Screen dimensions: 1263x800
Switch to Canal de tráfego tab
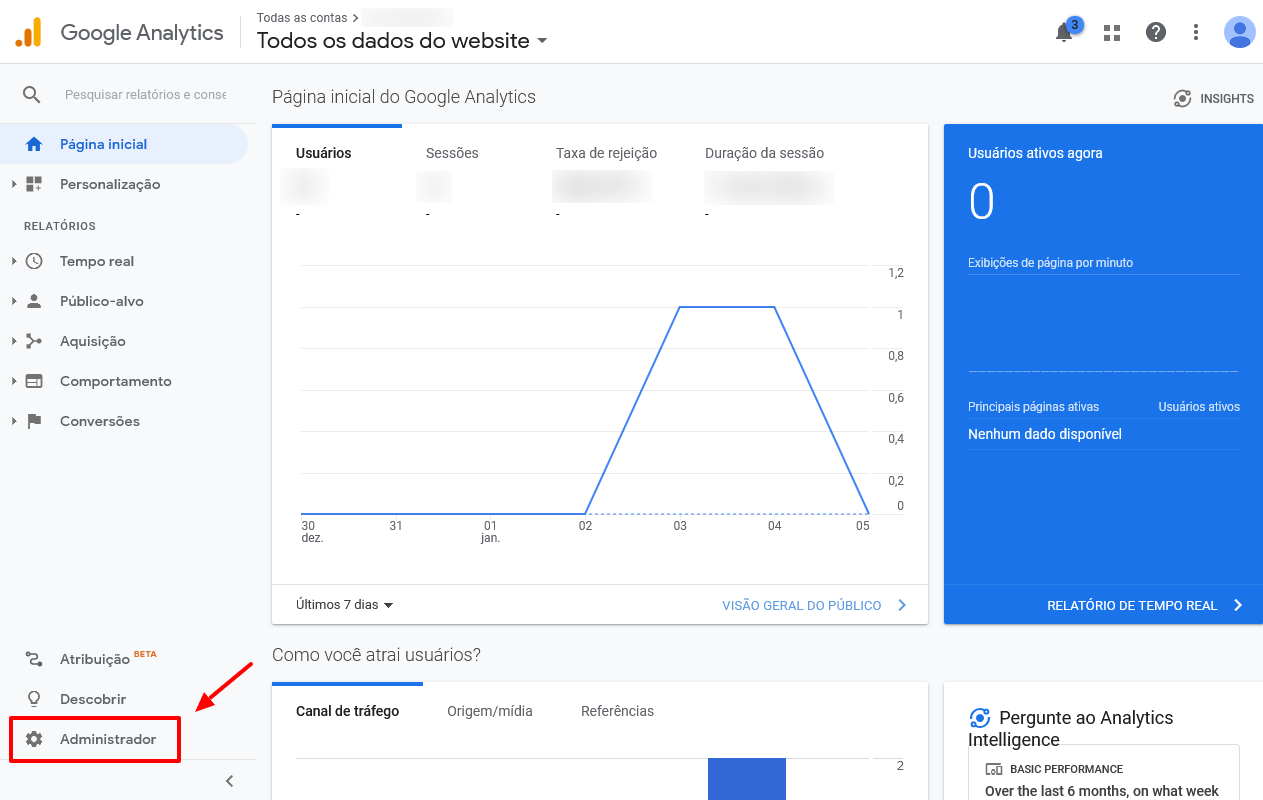[x=347, y=711]
